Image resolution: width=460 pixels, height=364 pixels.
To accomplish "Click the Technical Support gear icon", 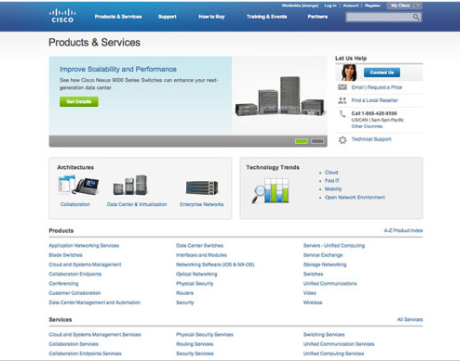I will tap(342, 140).
